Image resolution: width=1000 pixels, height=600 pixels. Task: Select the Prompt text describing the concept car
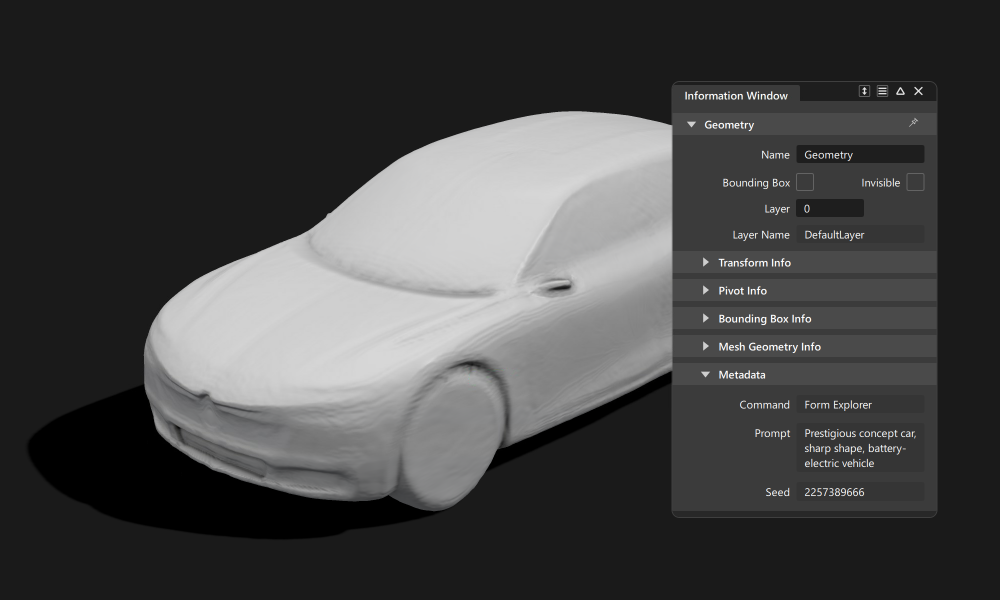pyautogui.click(x=861, y=448)
